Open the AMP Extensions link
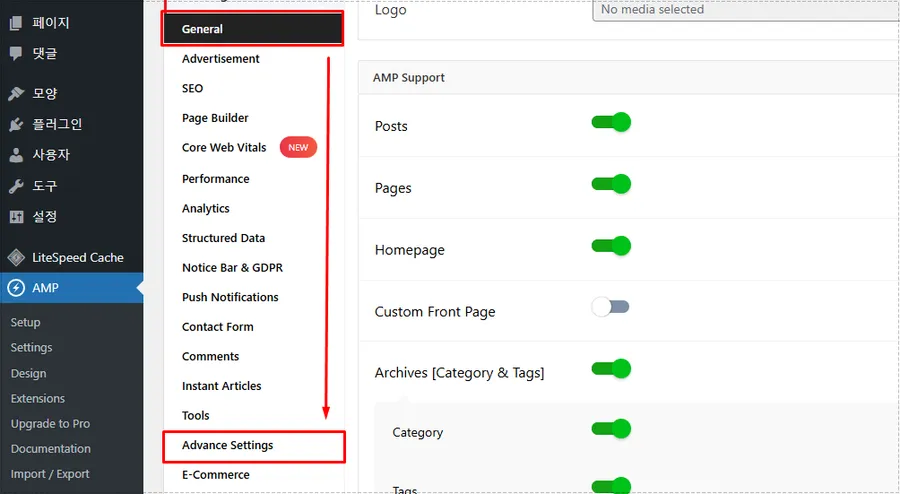This screenshot has height=494, width=900. tap(37, 399)
